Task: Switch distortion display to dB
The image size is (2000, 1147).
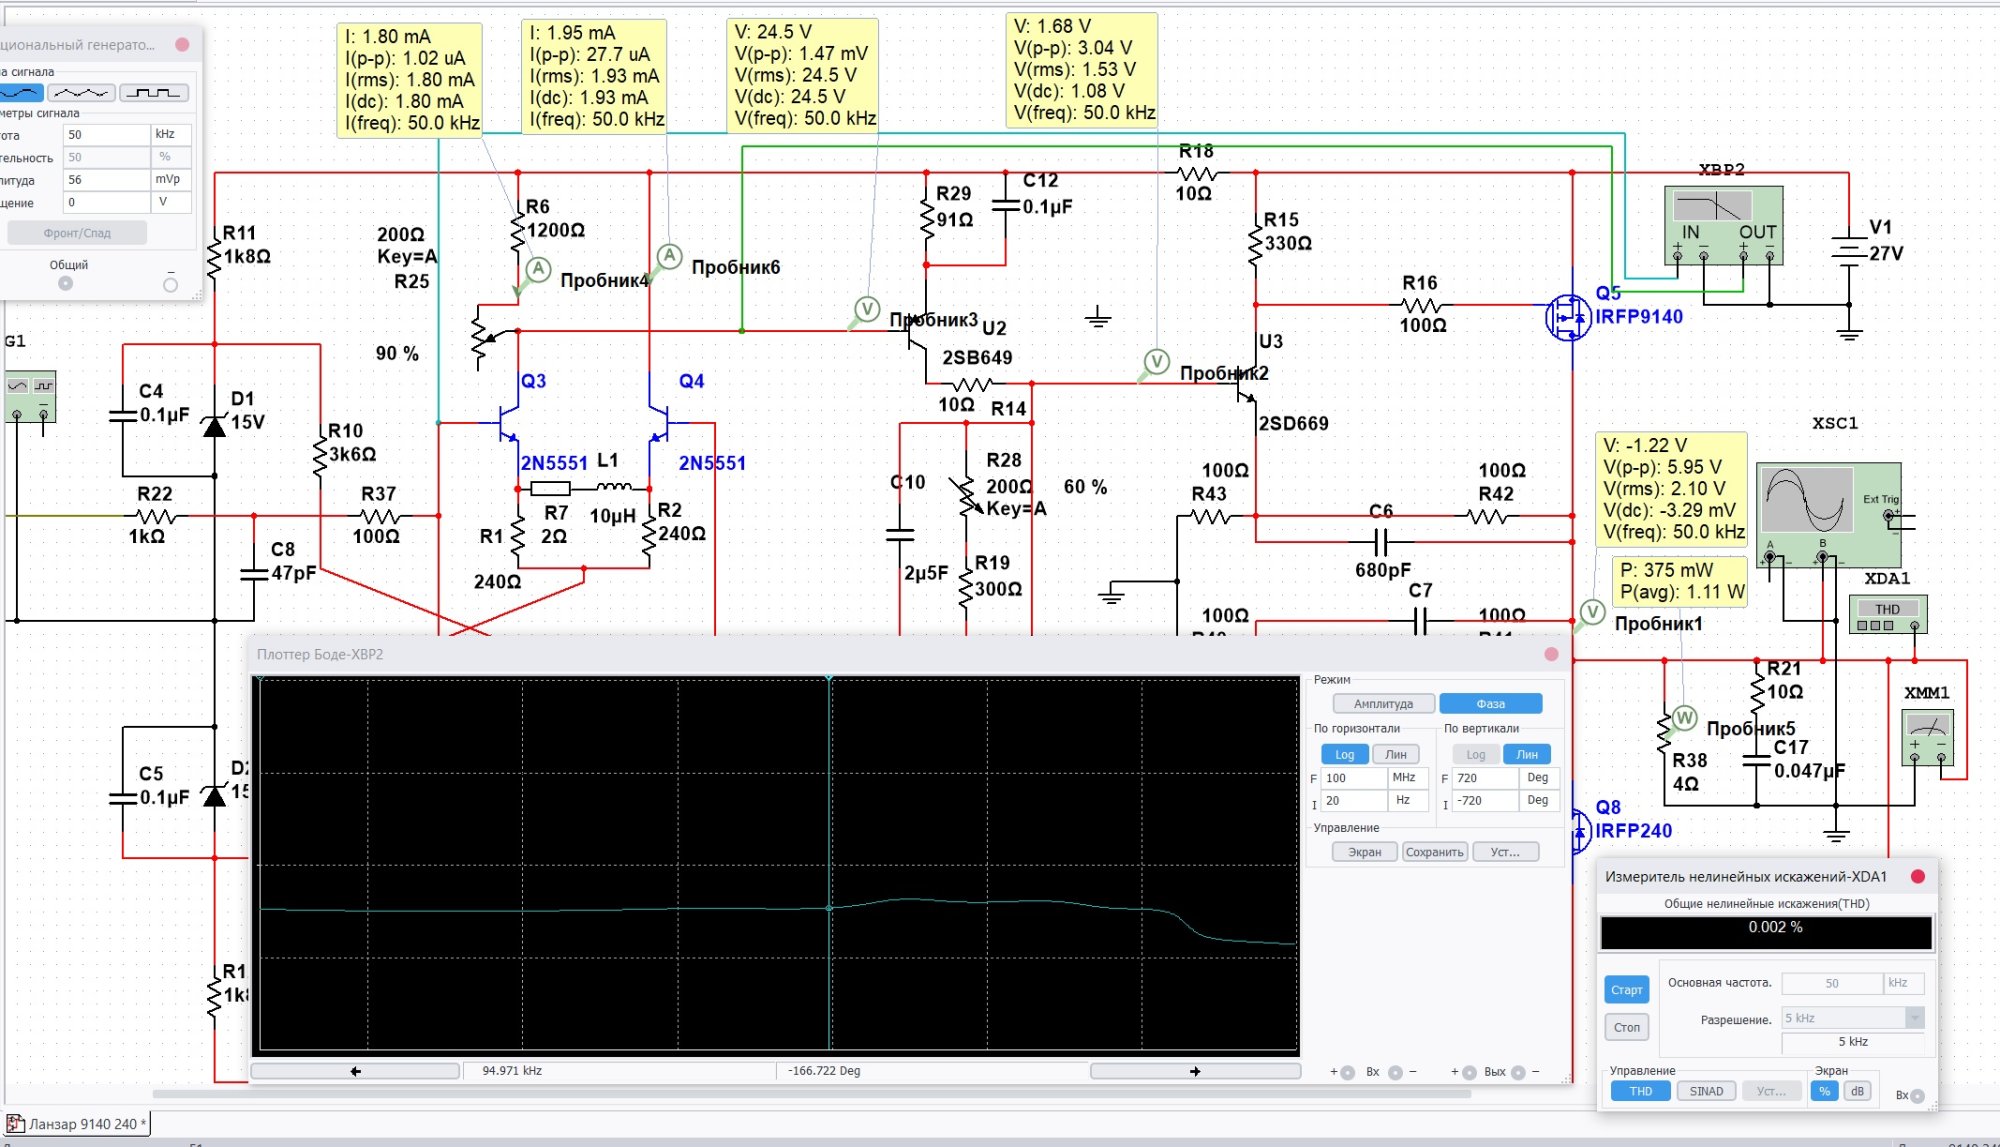Action: coord(1857,1091)
